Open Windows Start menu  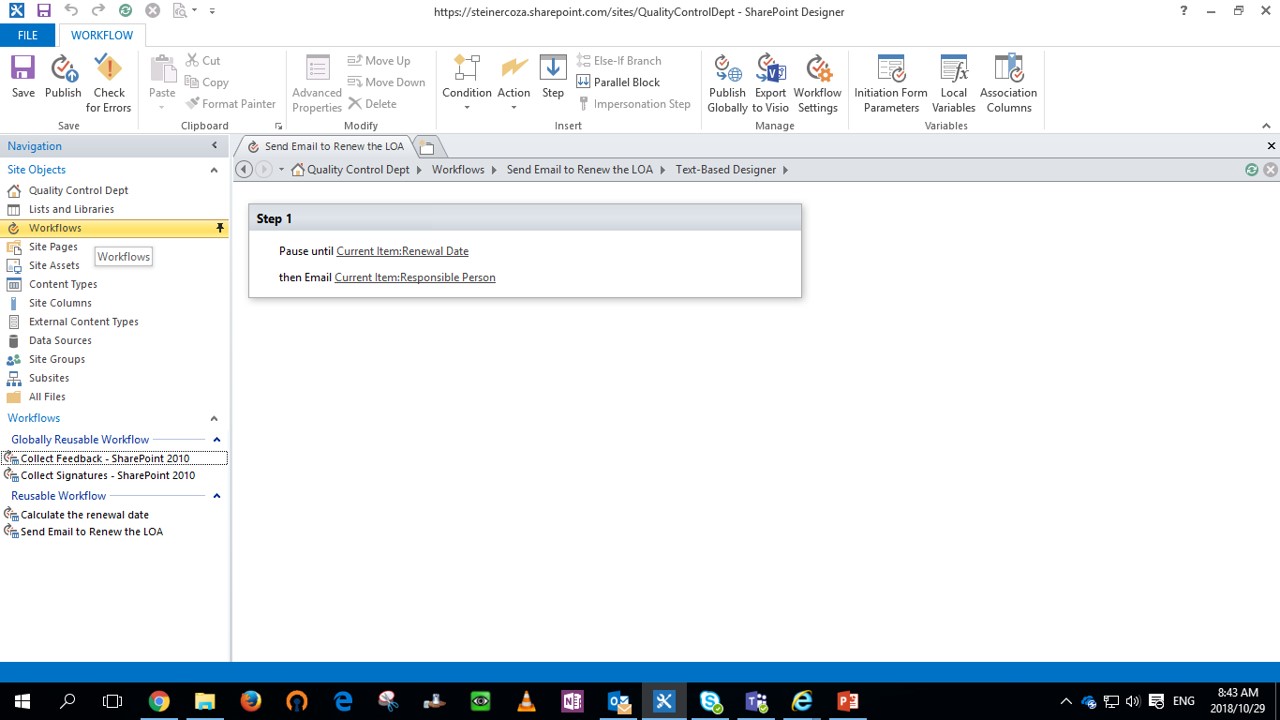[22, 701]
